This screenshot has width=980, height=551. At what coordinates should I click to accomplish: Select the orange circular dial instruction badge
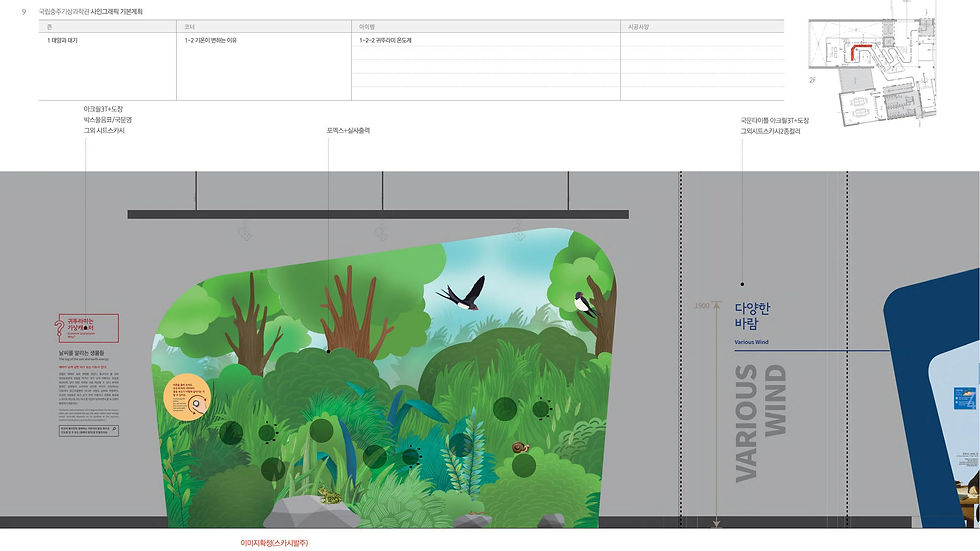pos(187,397)
